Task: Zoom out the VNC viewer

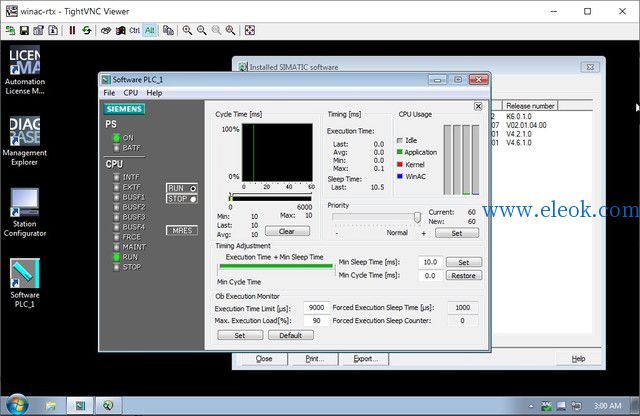Action: pyautogui.click(x=202, y=30)
